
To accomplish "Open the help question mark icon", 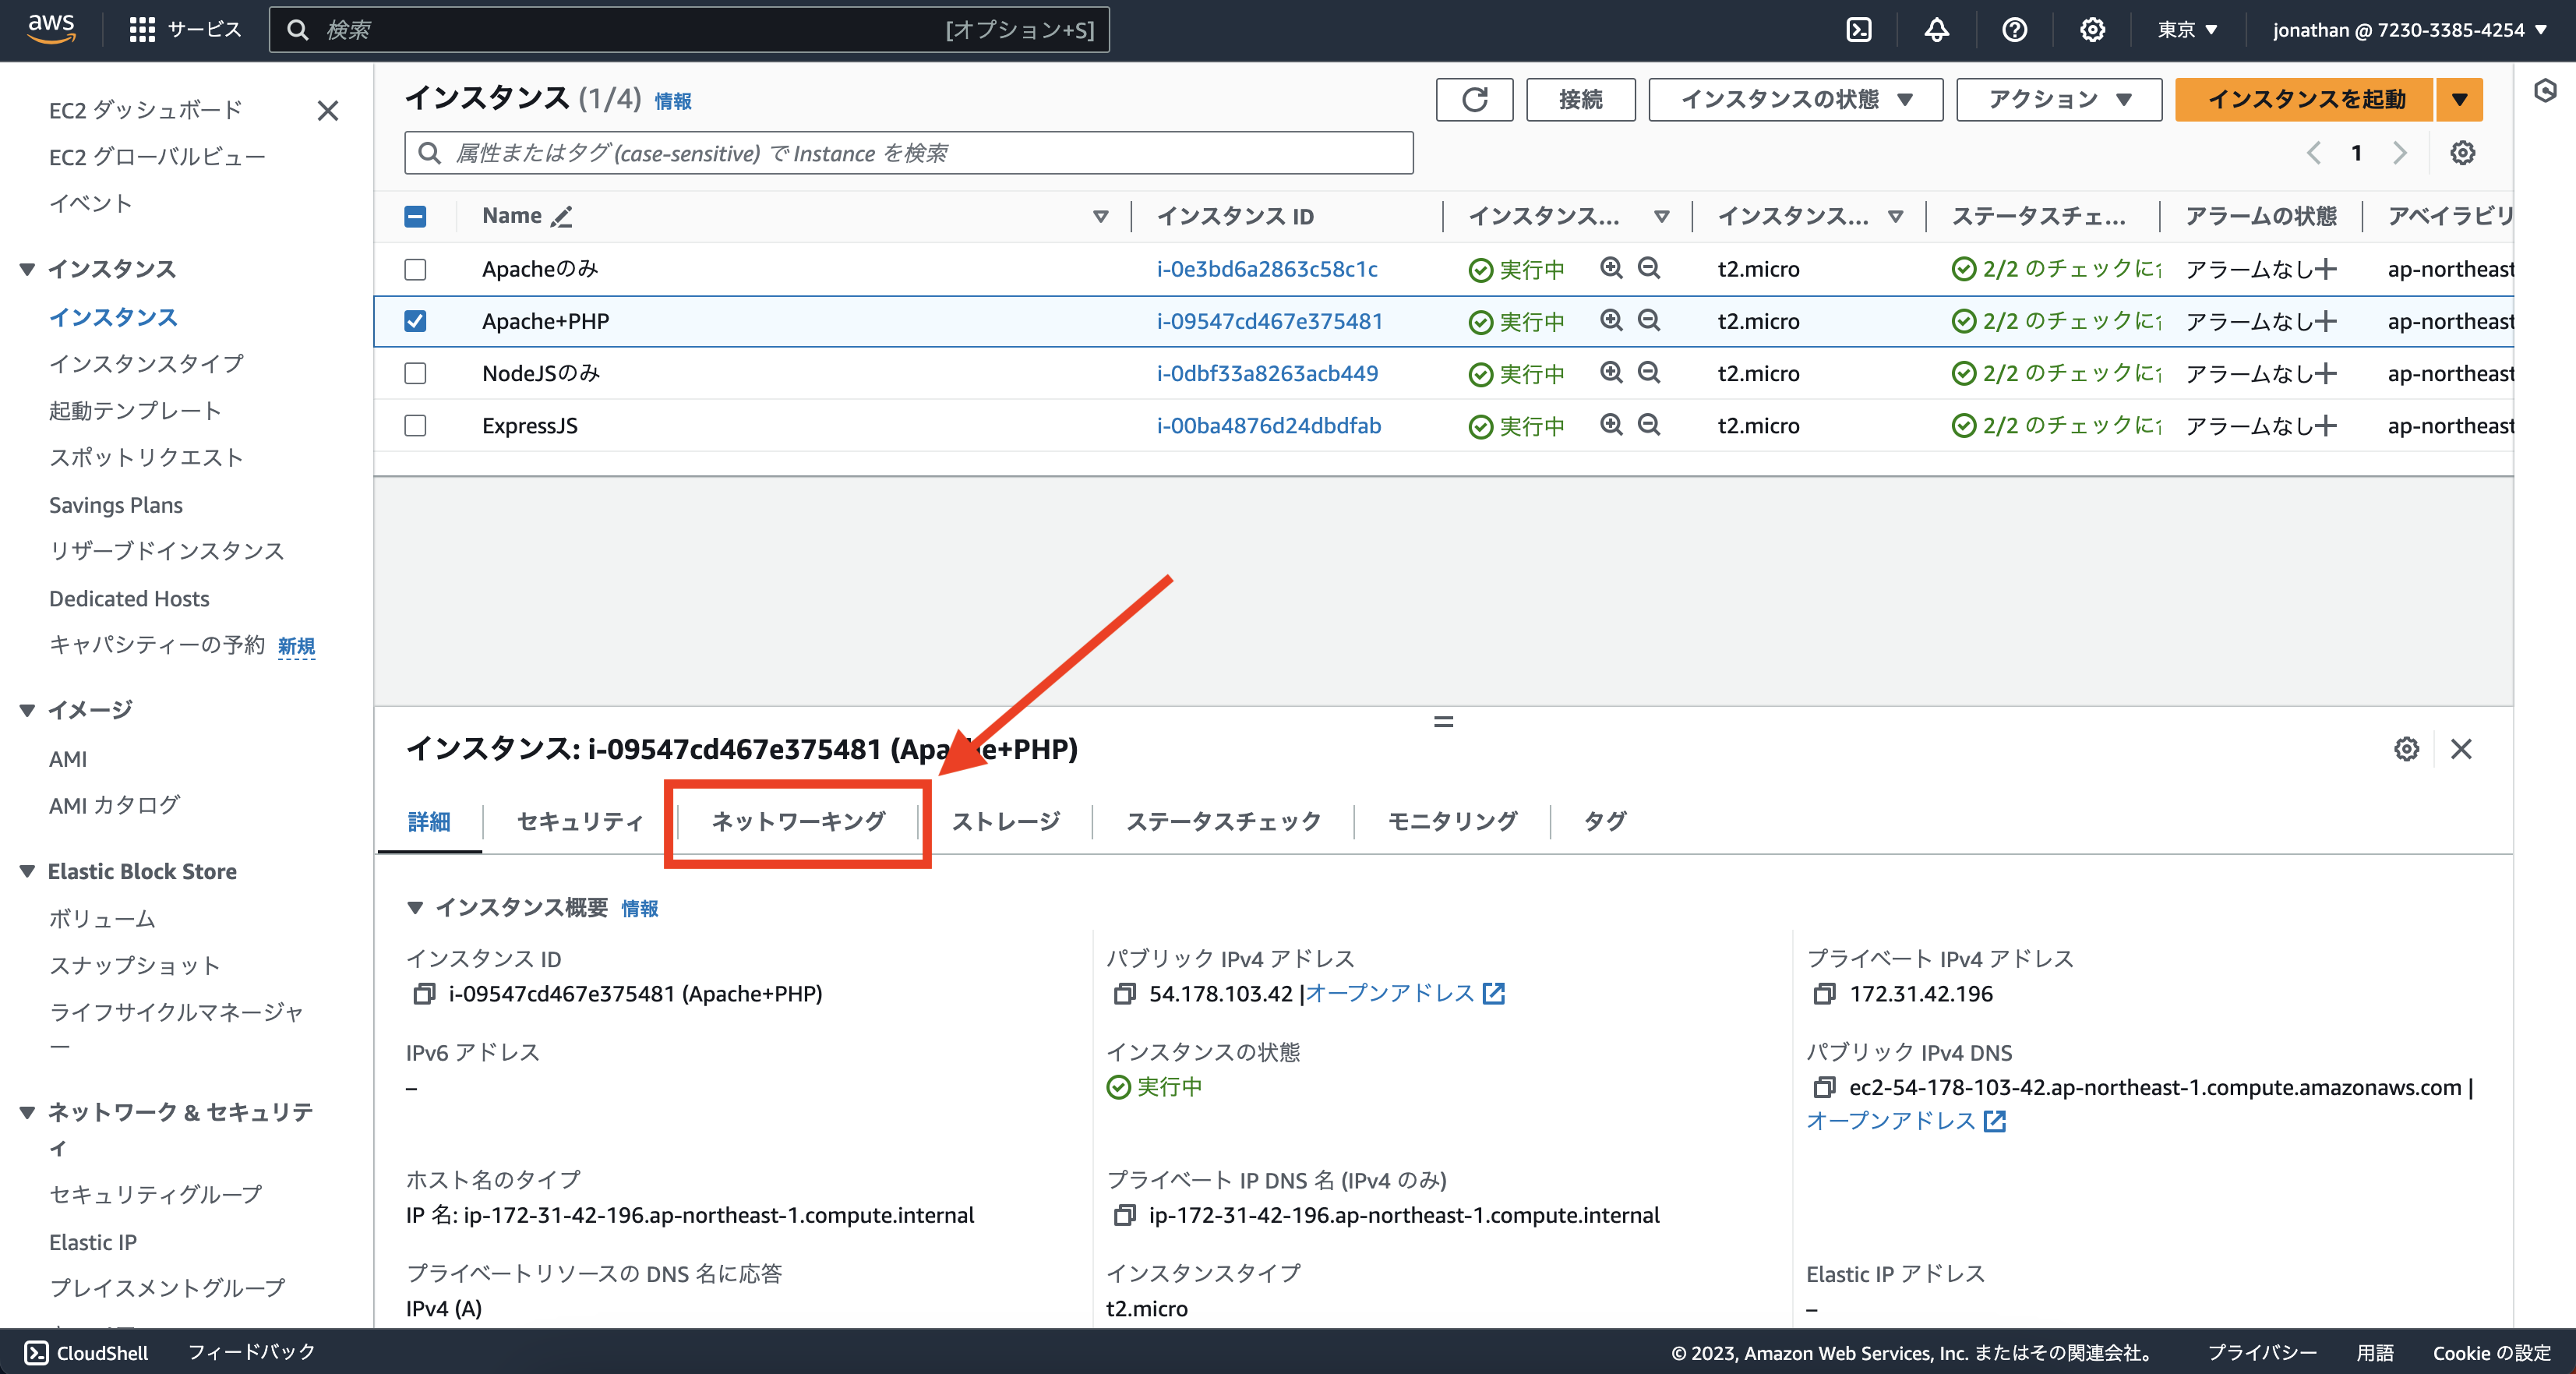I will (x=2014, y=29).
